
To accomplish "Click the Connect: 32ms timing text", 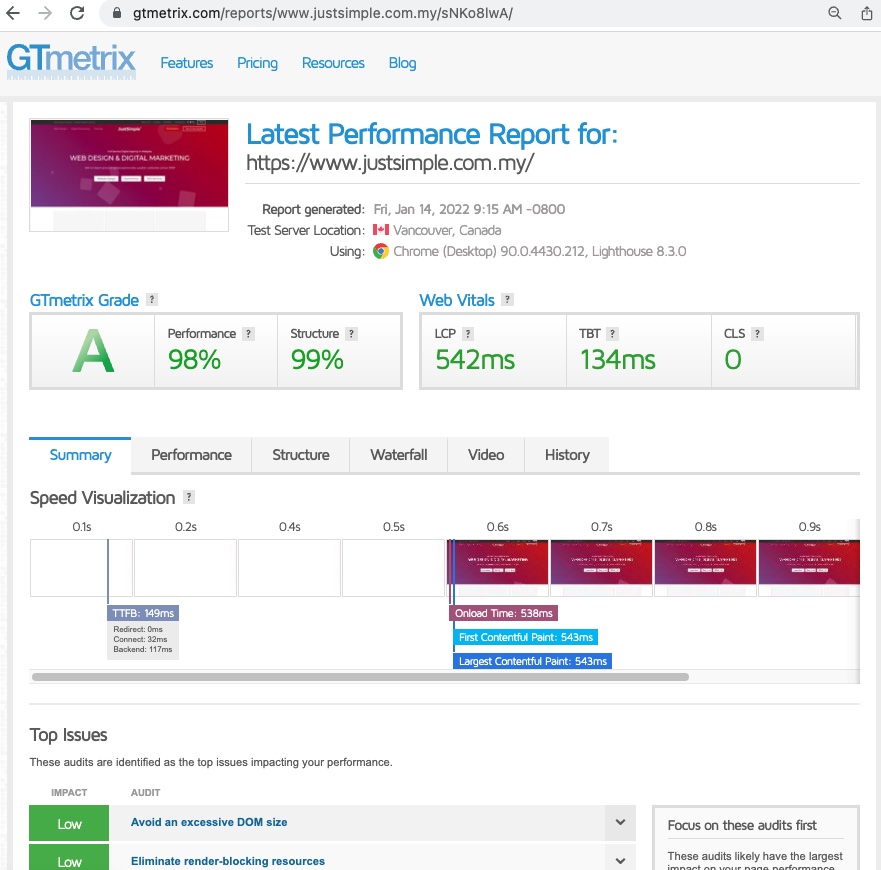I will tap(140, 639).
